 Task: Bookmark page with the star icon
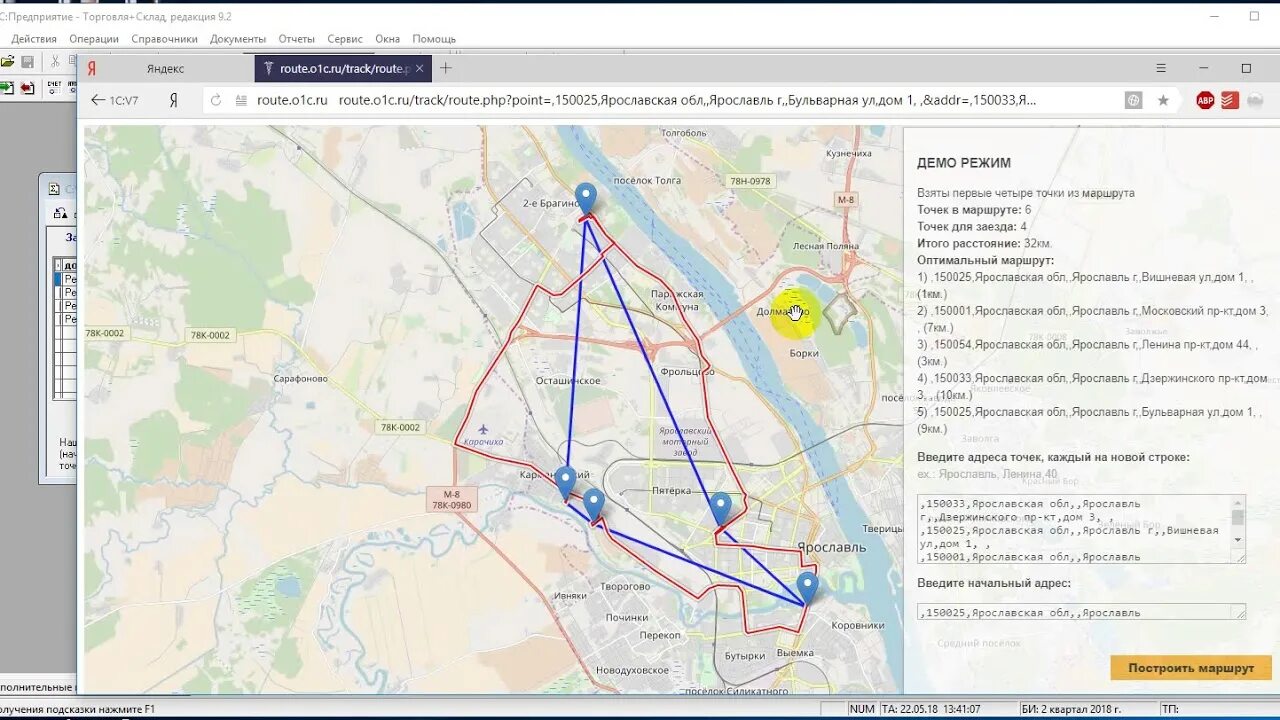(1163, 100)
